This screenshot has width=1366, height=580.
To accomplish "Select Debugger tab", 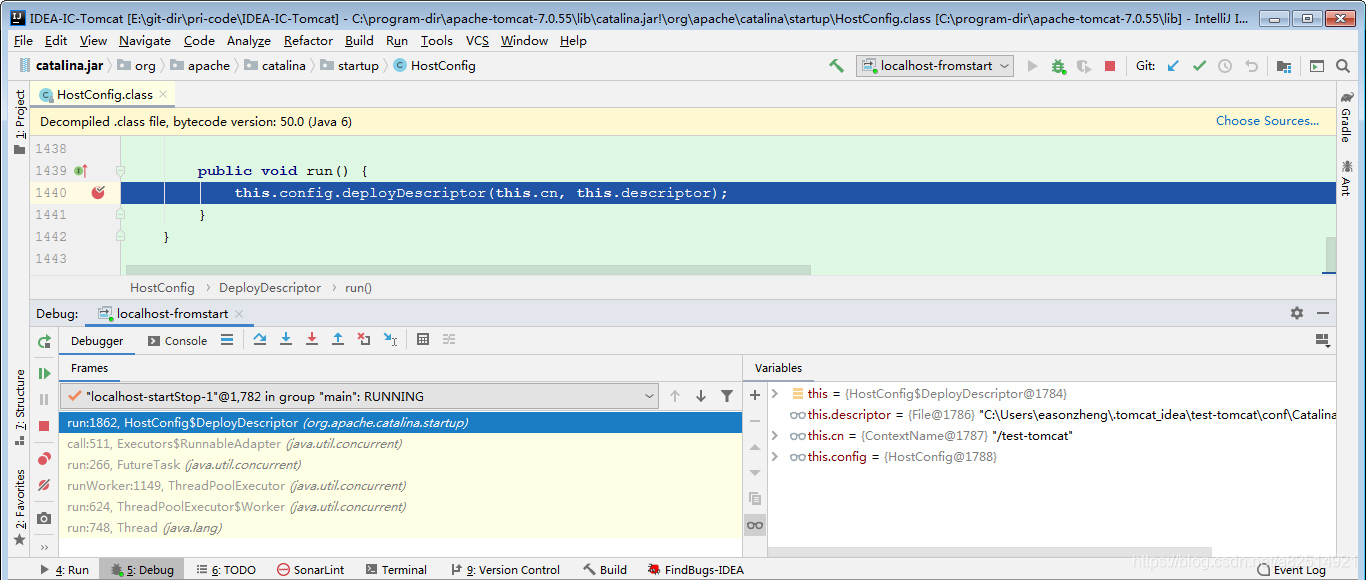I will [97, 341].
